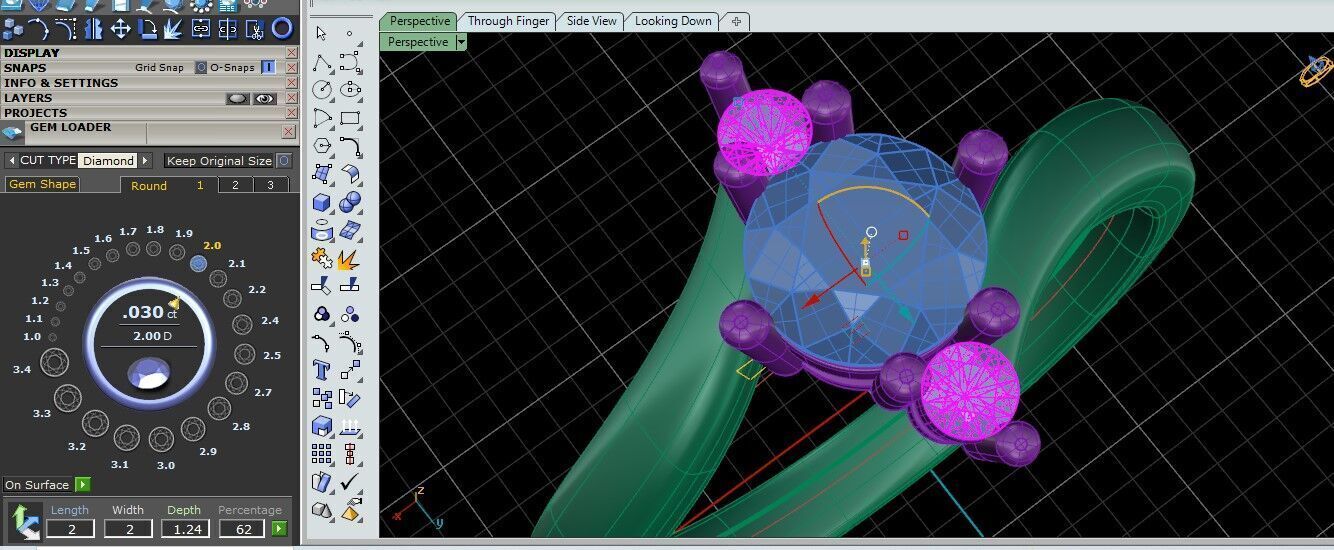Open the On Surface green arrow
The height and width of the screenshot is (550, 1334).
pos(83,485)
